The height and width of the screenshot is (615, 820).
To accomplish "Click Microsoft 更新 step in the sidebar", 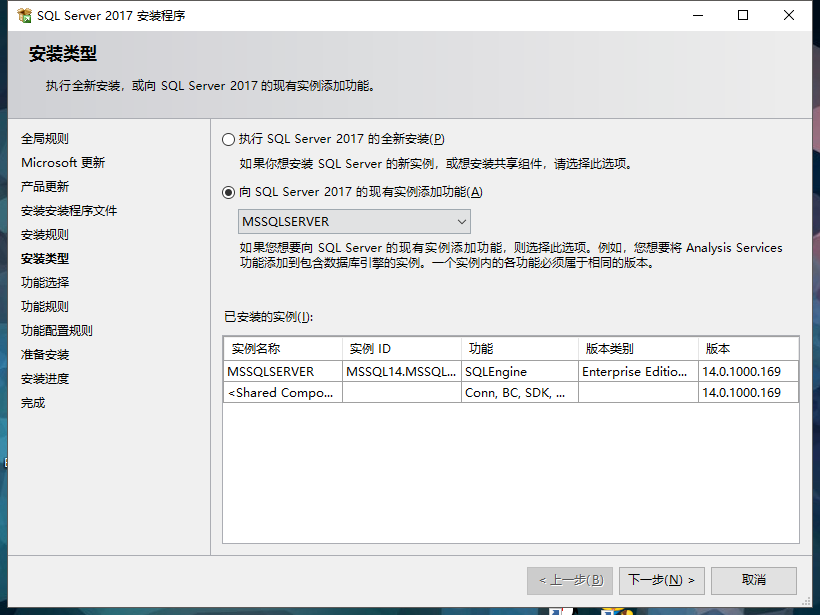I will 63,162.
